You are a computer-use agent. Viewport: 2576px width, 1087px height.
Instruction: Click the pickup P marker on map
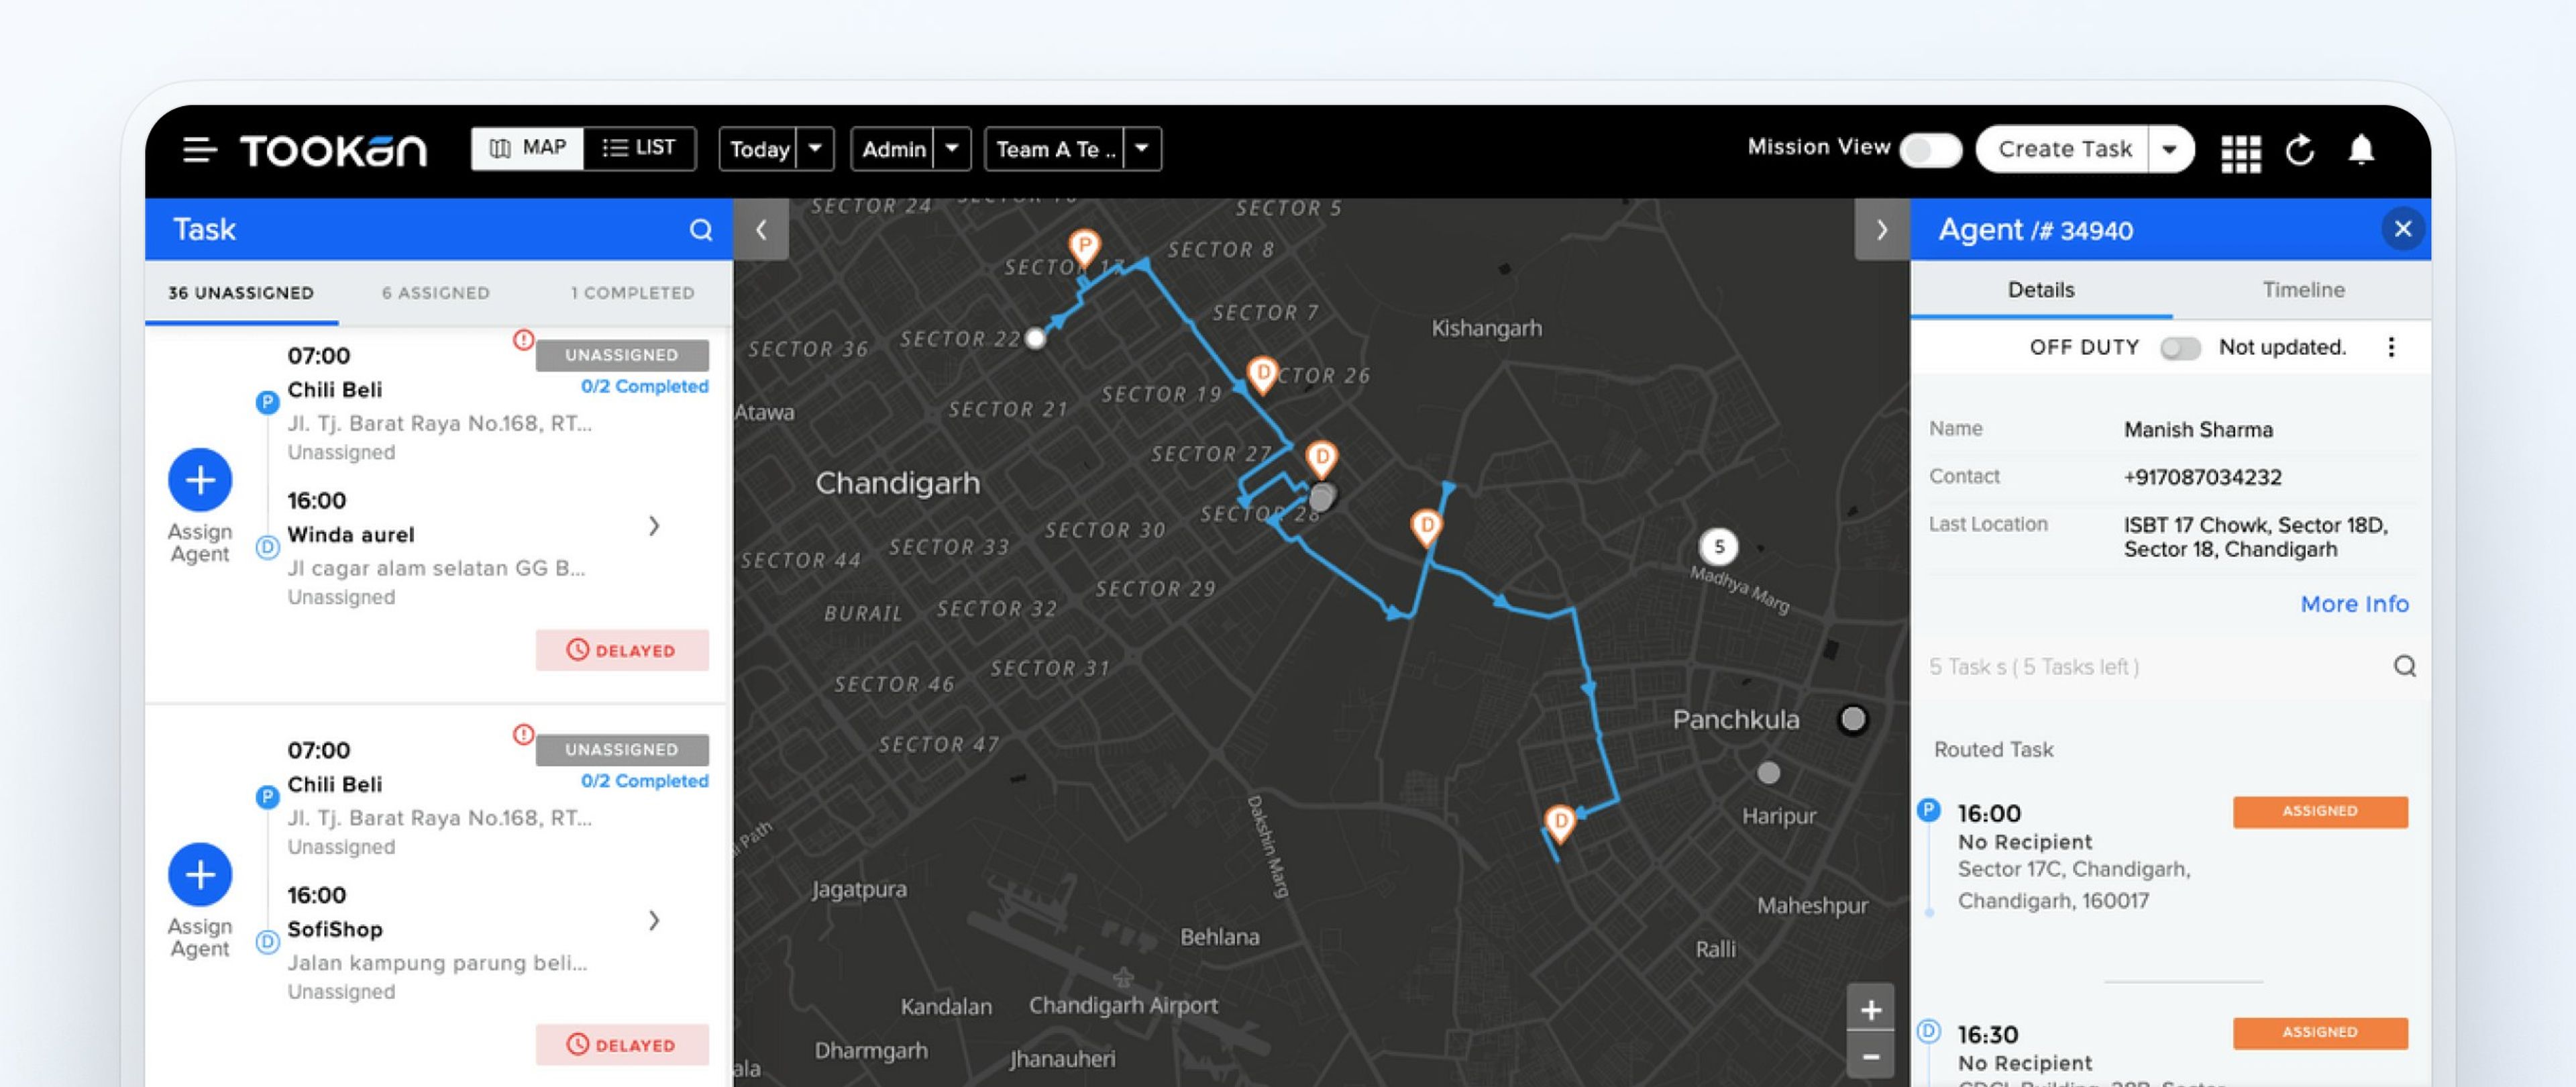pos(1084,248)
